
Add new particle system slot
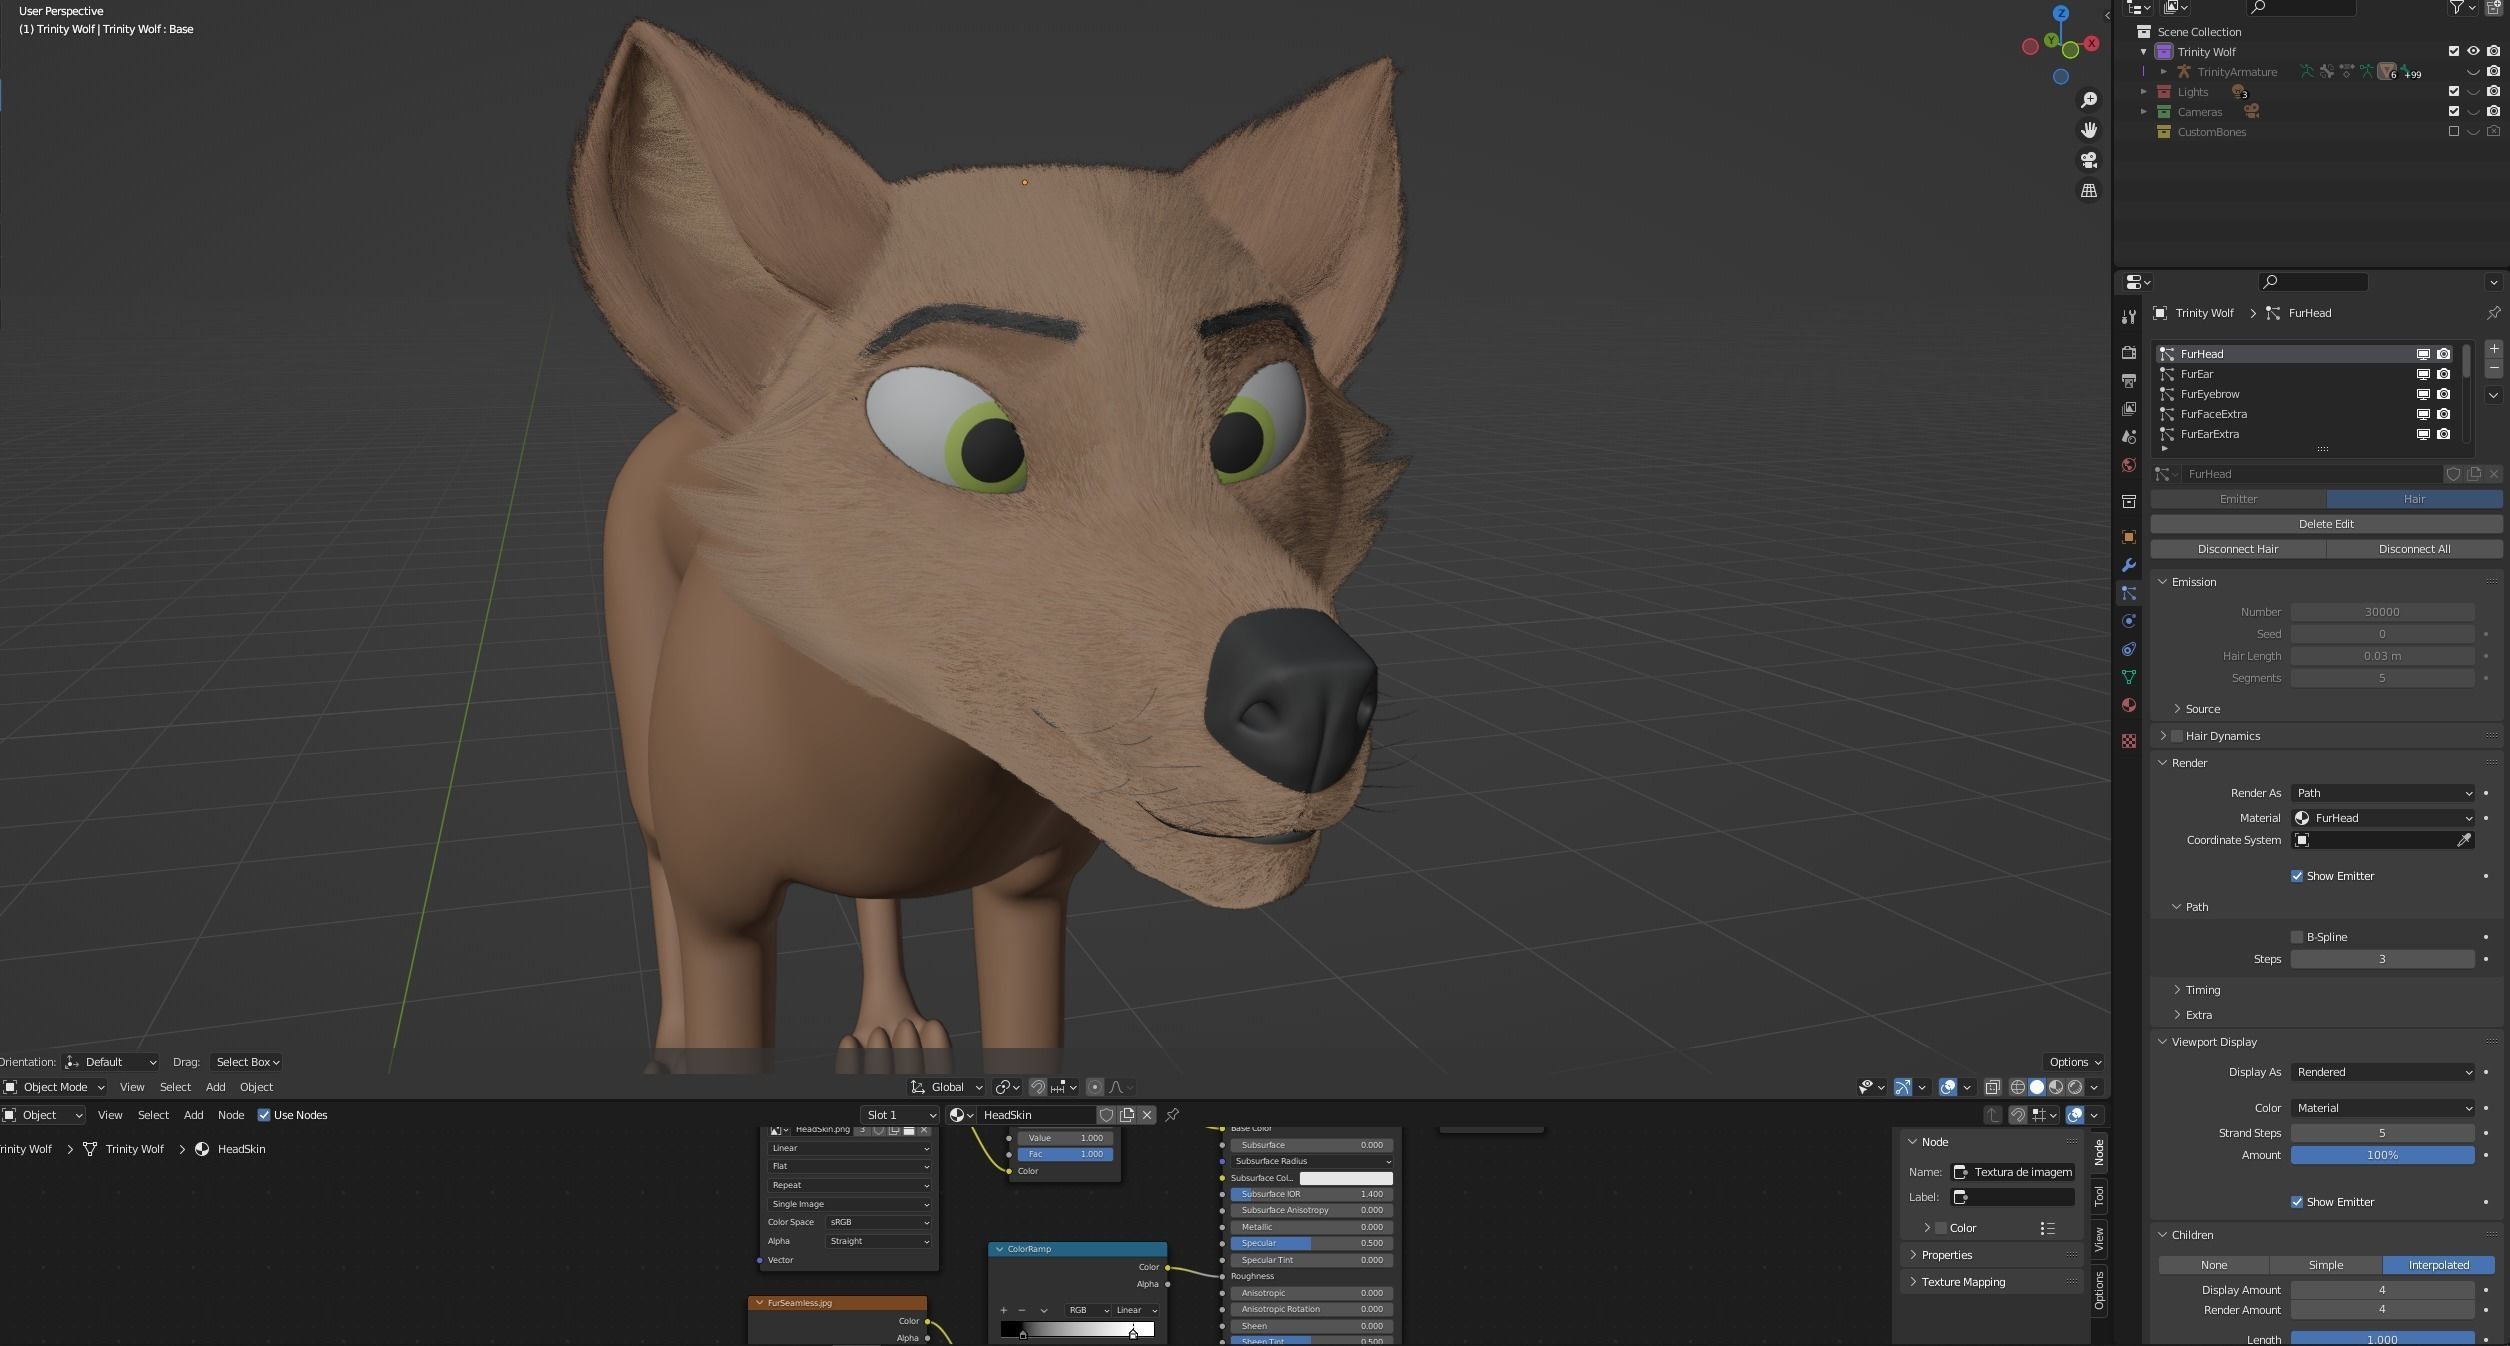(x=2494, y=349)
